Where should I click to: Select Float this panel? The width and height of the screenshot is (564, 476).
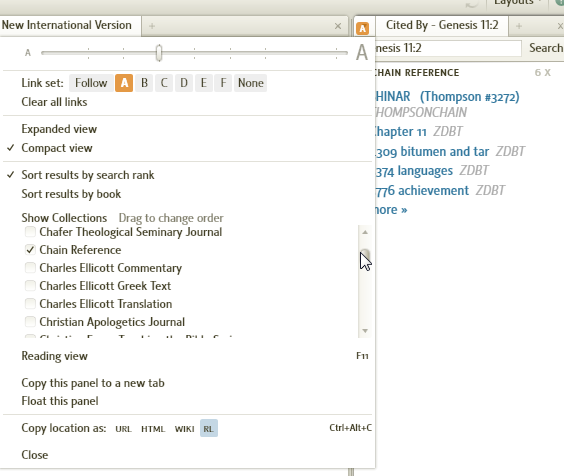(60, 401)
